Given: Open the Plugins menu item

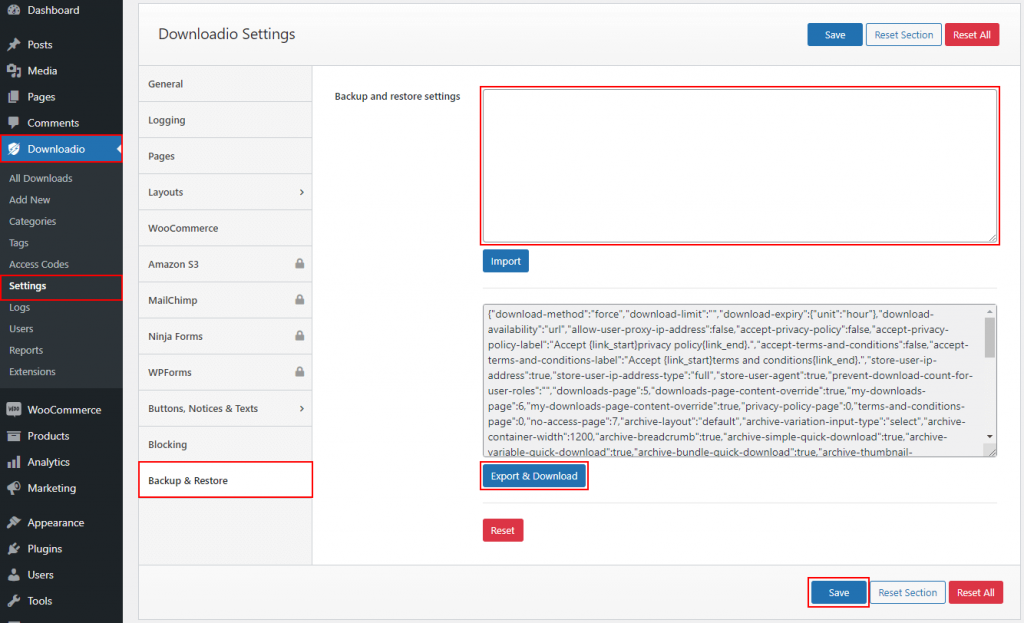Looking at the screenshot, I should 61,549.
